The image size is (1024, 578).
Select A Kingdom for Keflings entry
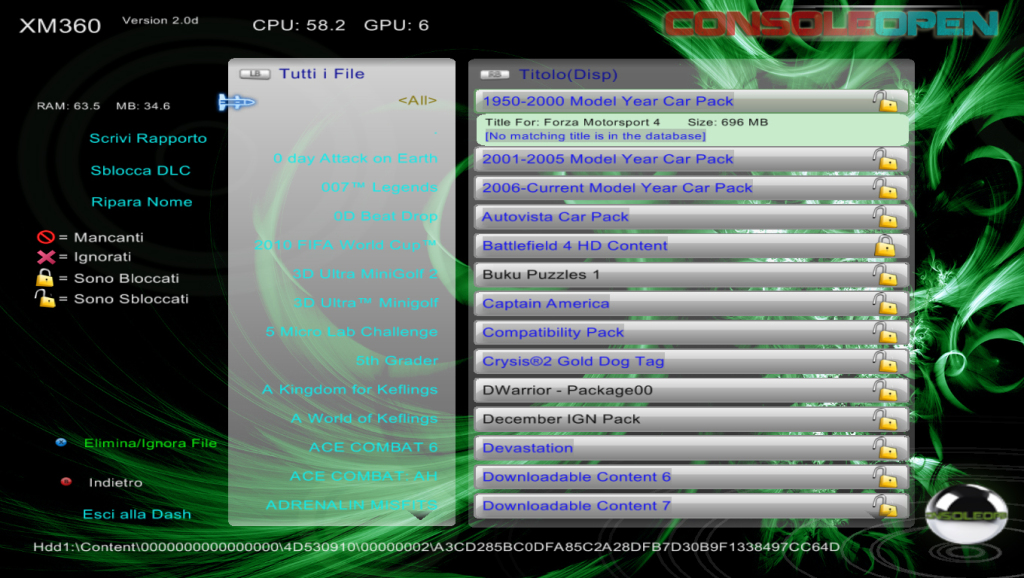pos(350,390)
